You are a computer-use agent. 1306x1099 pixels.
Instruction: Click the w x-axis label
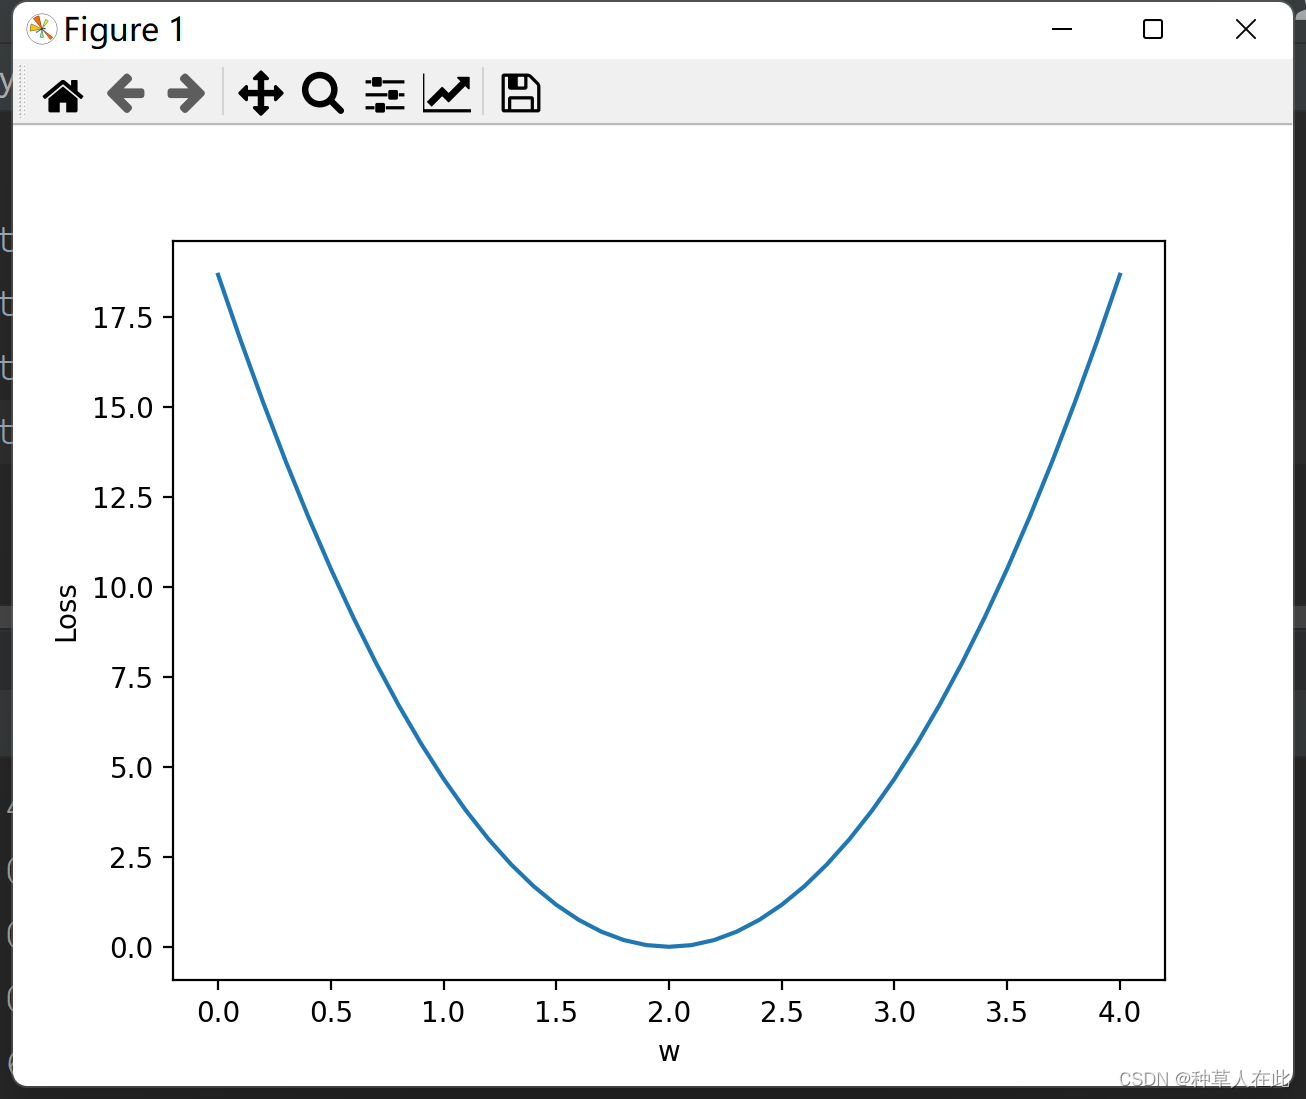coord(669,1052)
